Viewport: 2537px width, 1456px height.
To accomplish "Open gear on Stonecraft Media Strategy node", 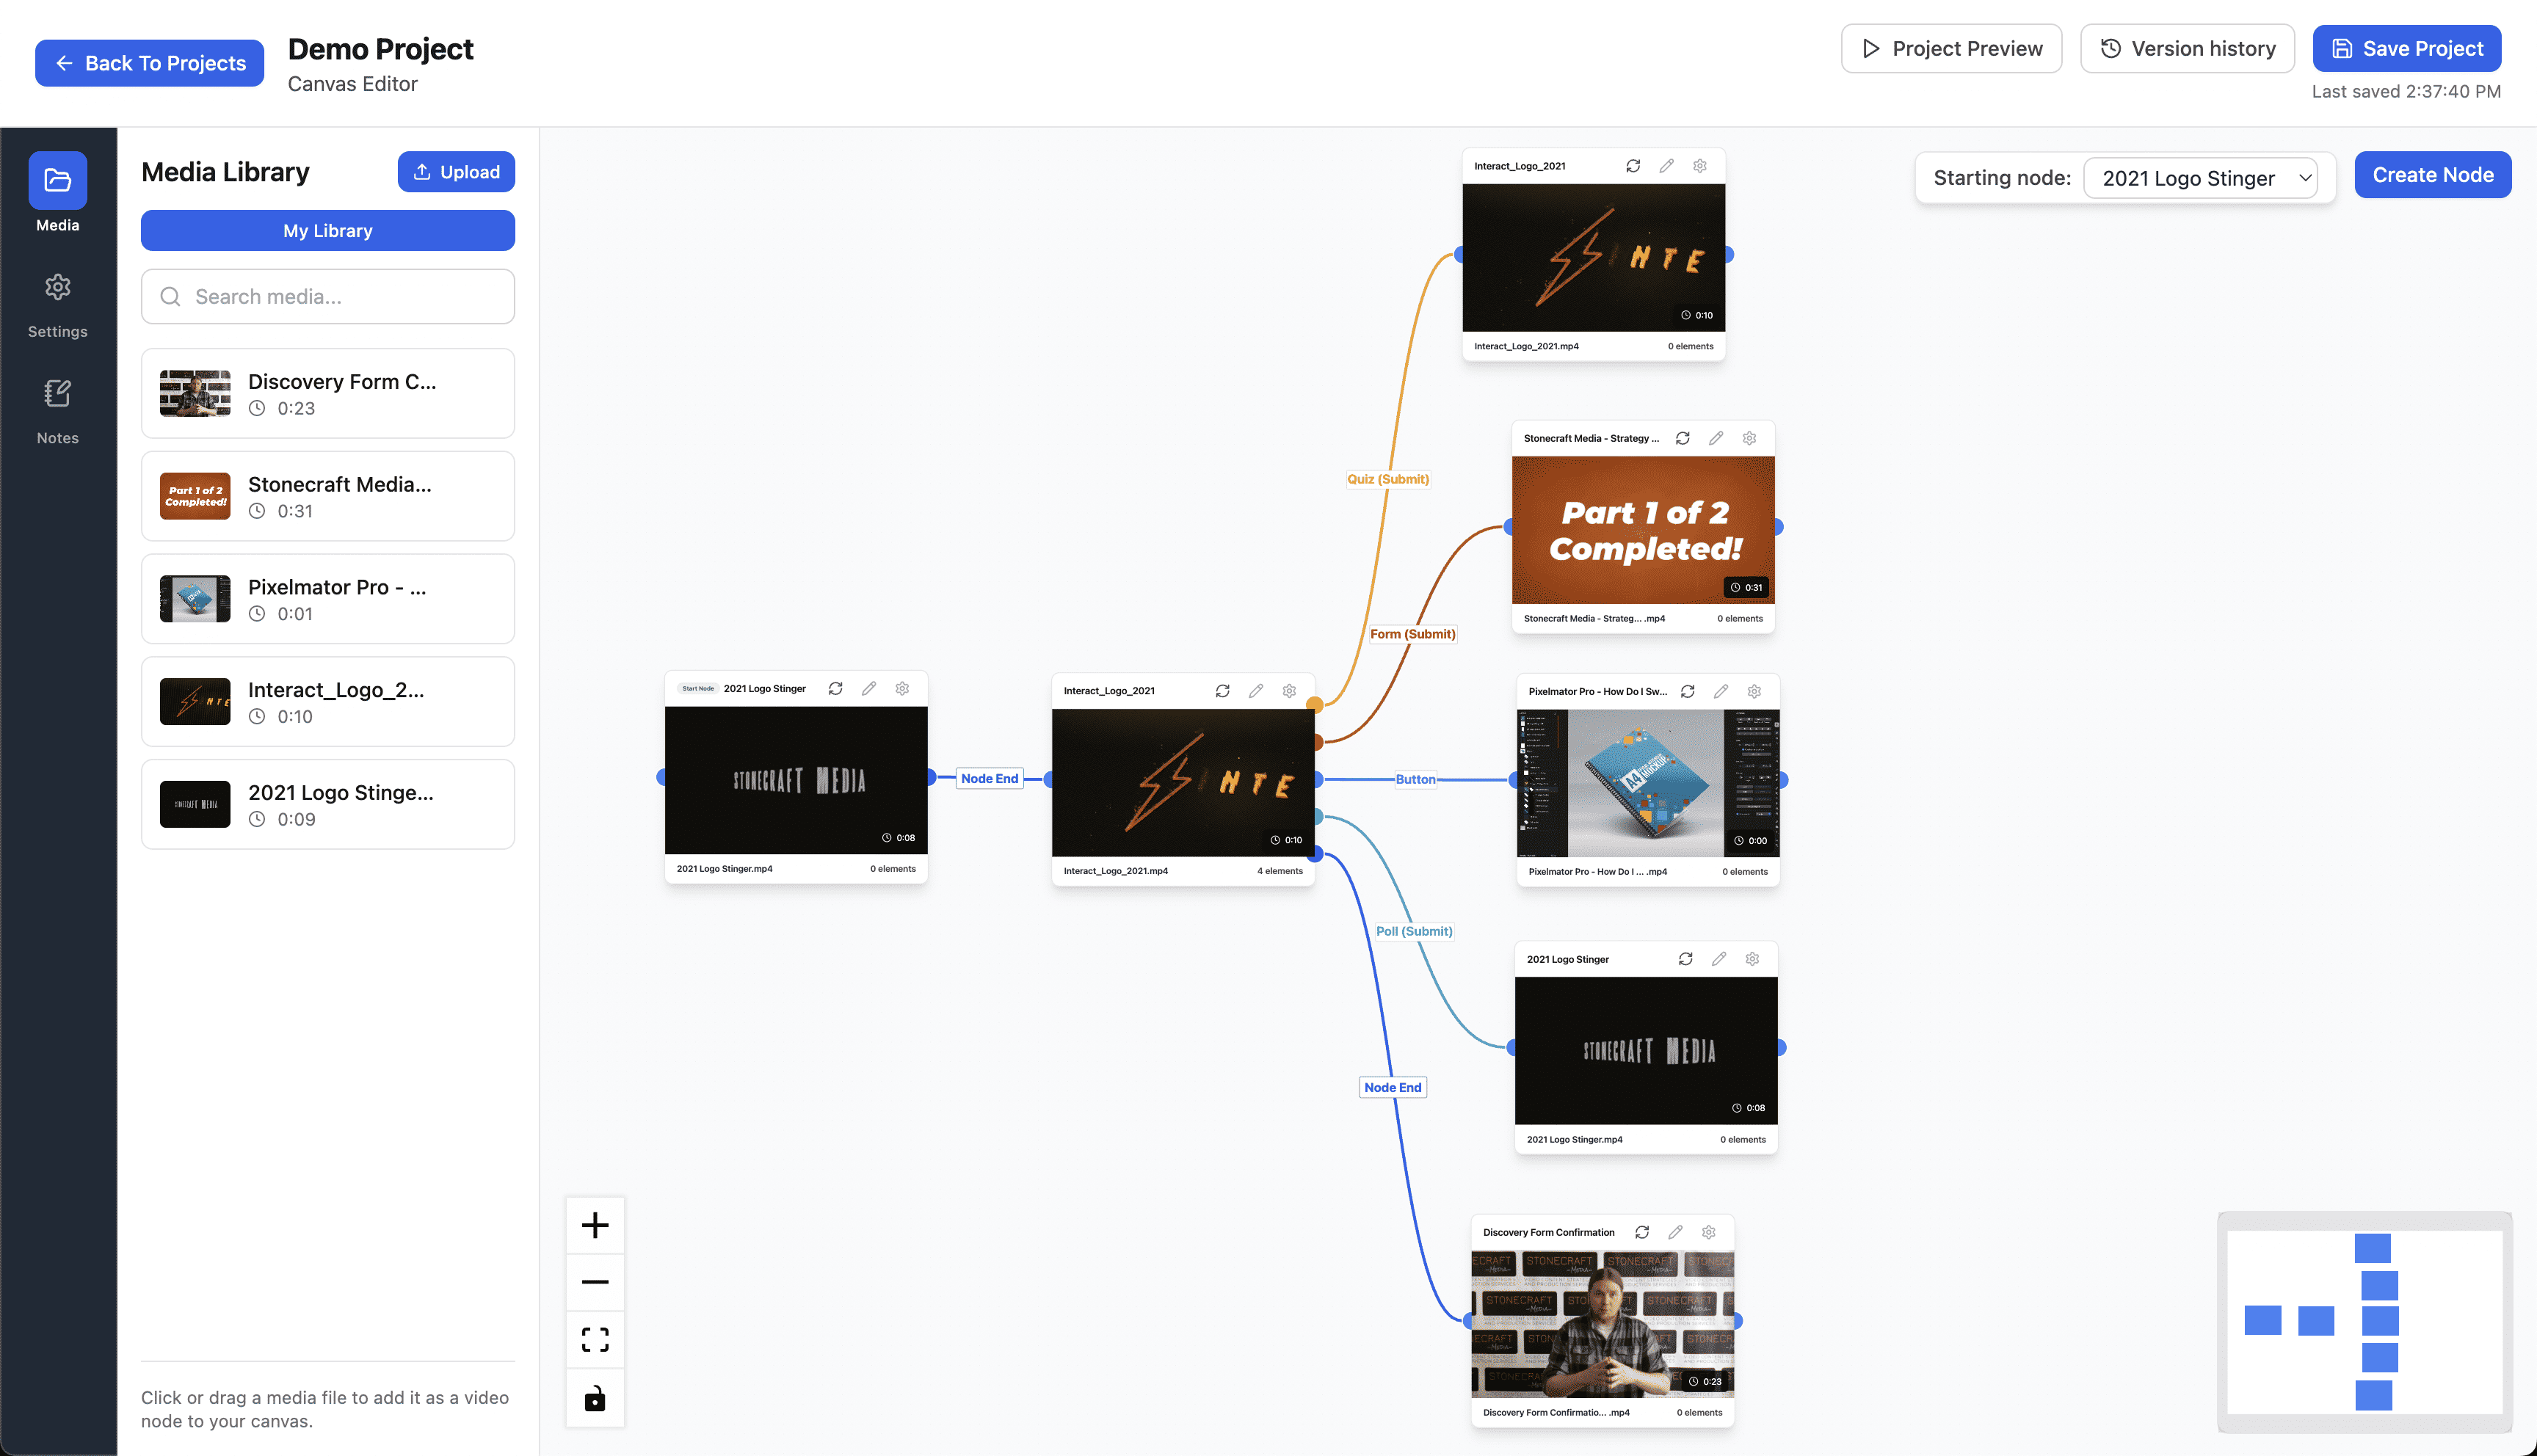I will pyautogui.click(x=1749, y=438).
